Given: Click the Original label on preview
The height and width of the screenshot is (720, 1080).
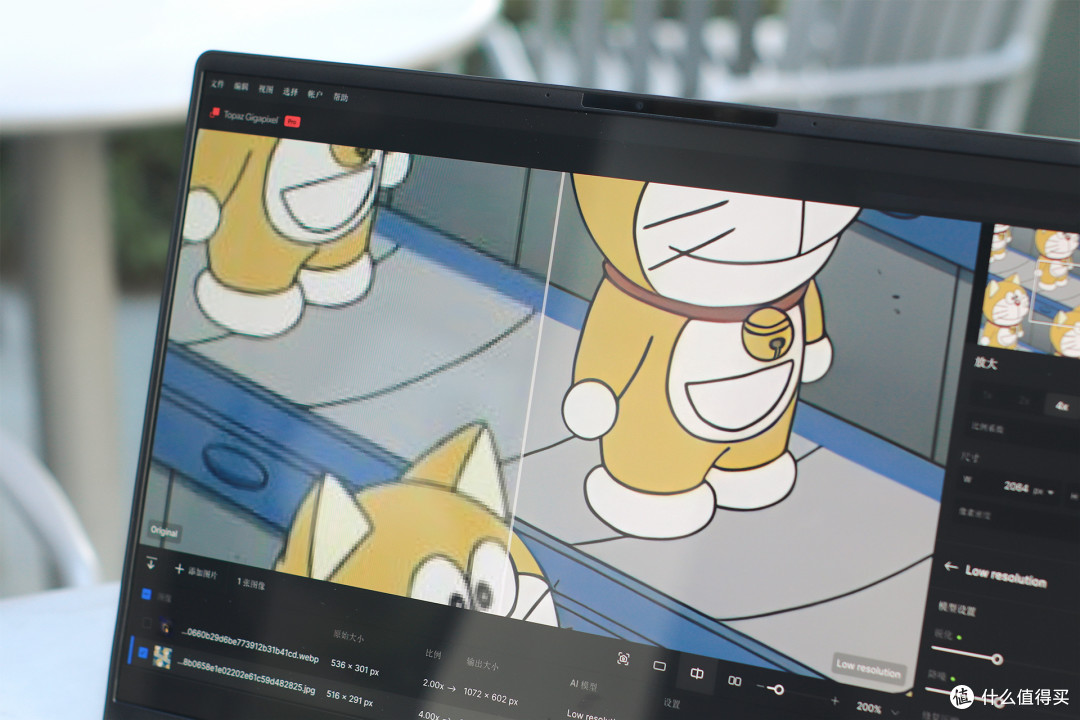Looking at the screenshot, I should click(x=164, y=531).
